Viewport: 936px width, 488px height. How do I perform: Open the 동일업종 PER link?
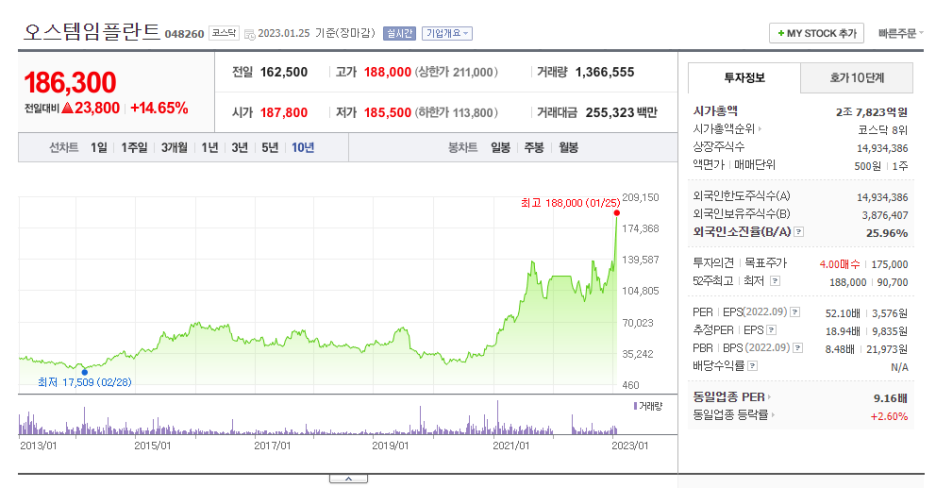(x=731, y=397)
